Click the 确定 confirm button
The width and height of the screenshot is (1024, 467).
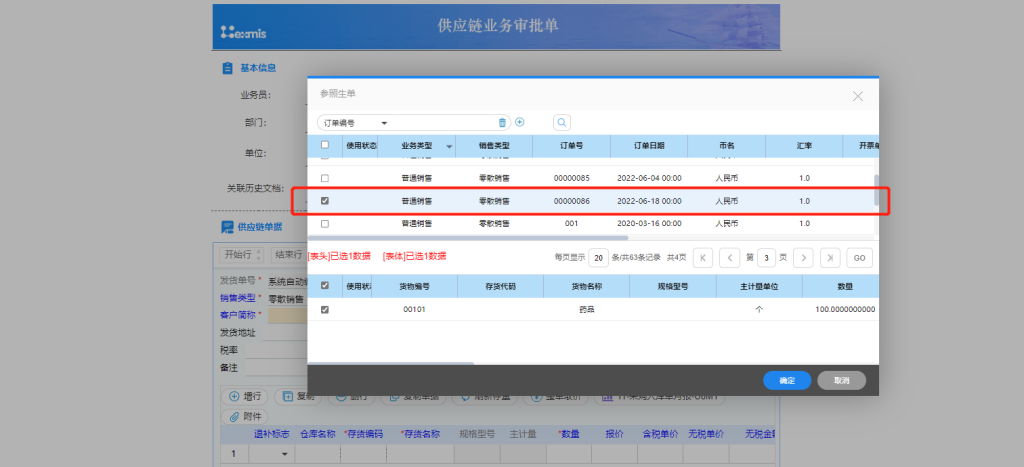(x=787, y=380)
